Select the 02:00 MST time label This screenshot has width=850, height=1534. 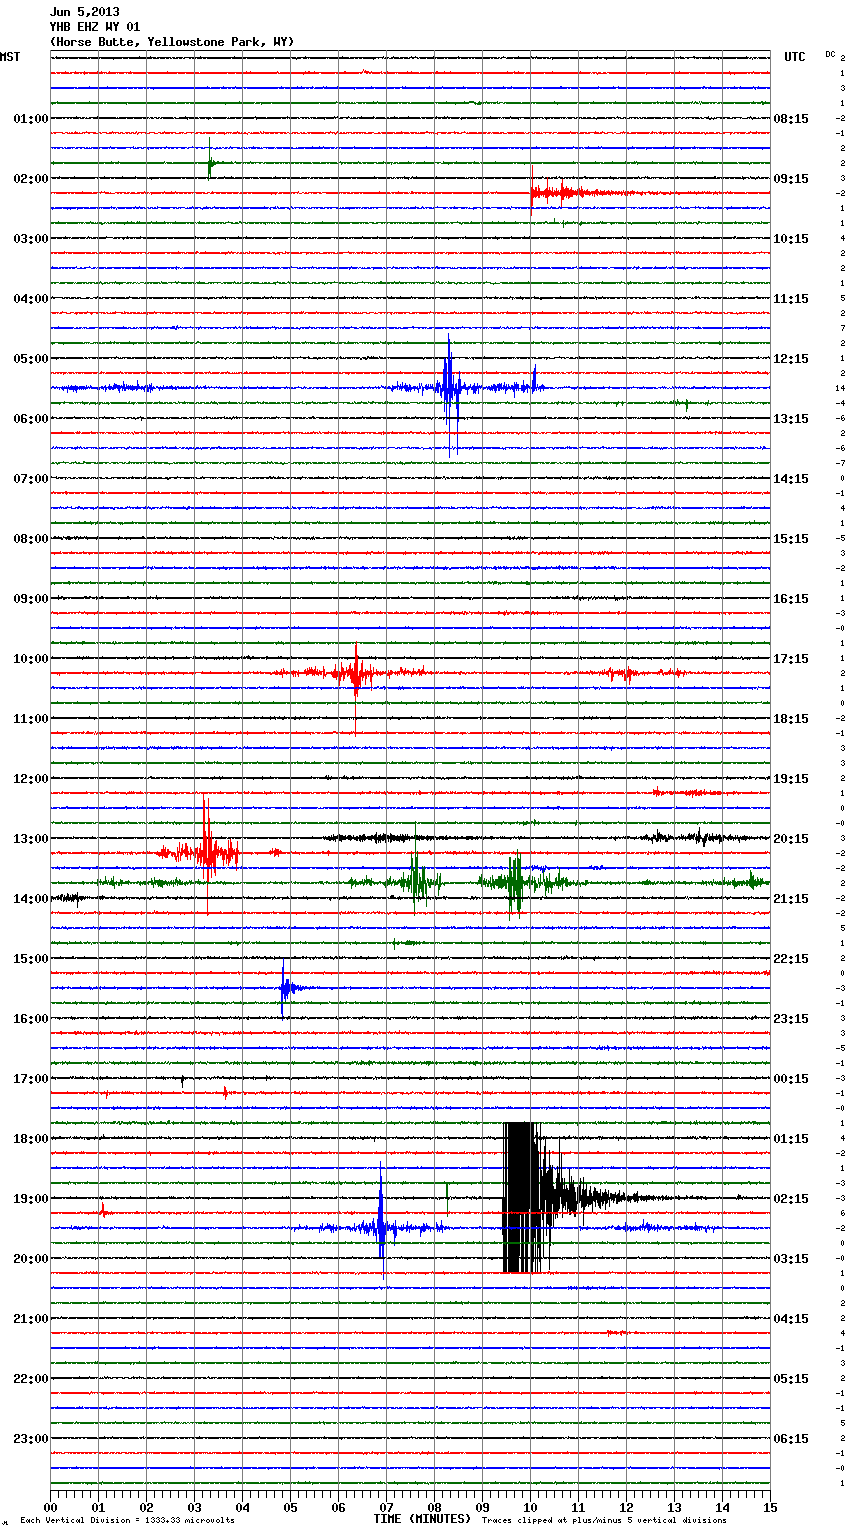coord(31,179)
